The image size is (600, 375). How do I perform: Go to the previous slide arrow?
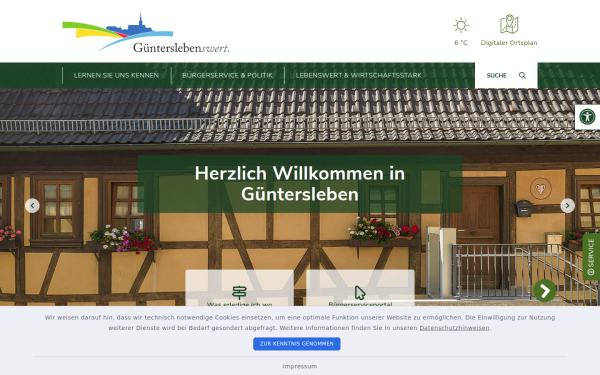[x=32, y=205]
